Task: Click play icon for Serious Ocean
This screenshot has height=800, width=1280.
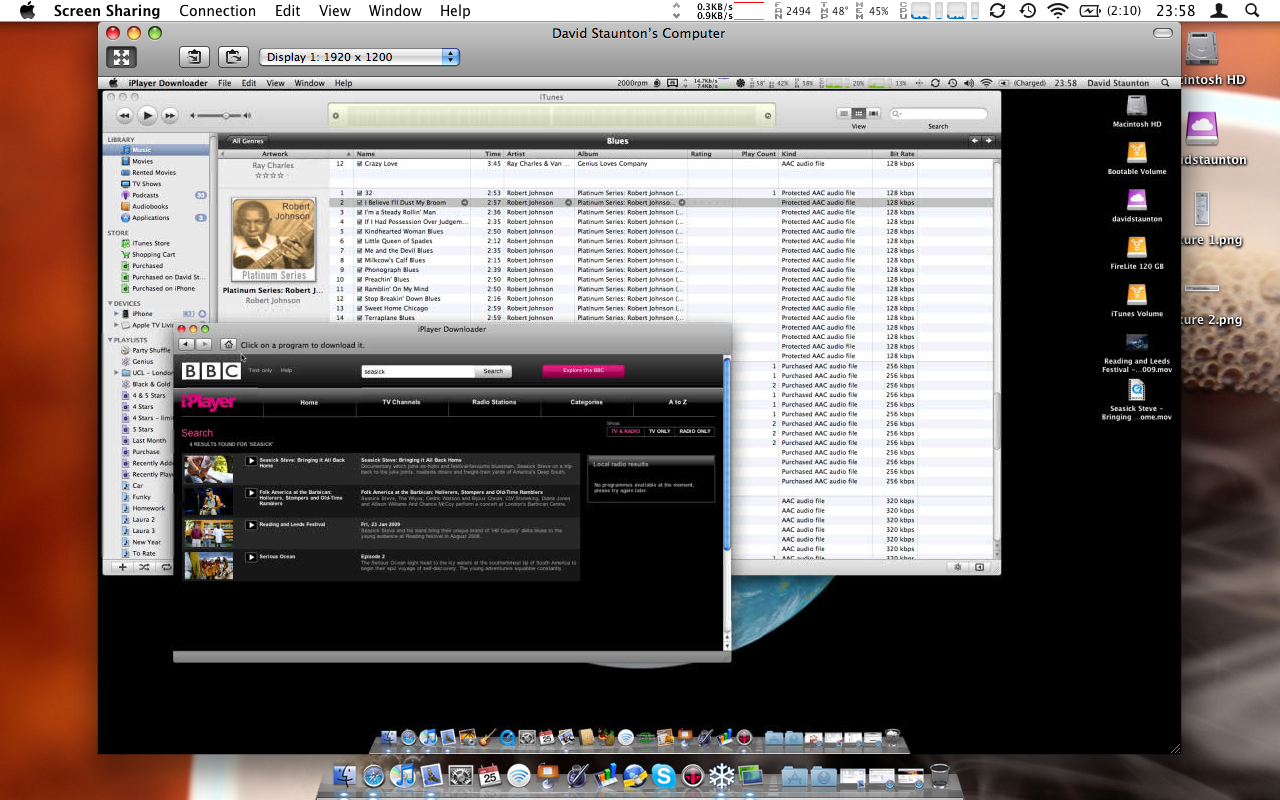Action: [251, 557]
